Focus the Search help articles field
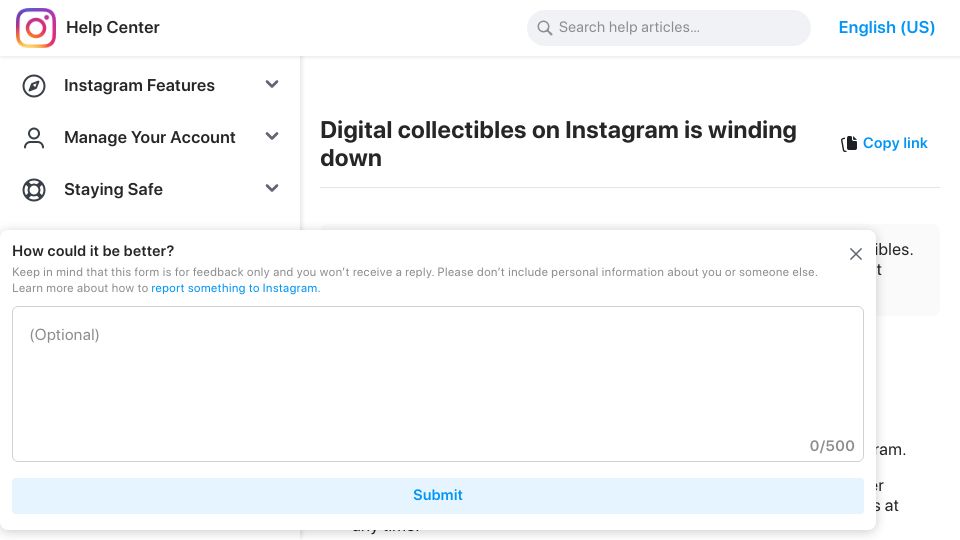 [x=669, y=28]
